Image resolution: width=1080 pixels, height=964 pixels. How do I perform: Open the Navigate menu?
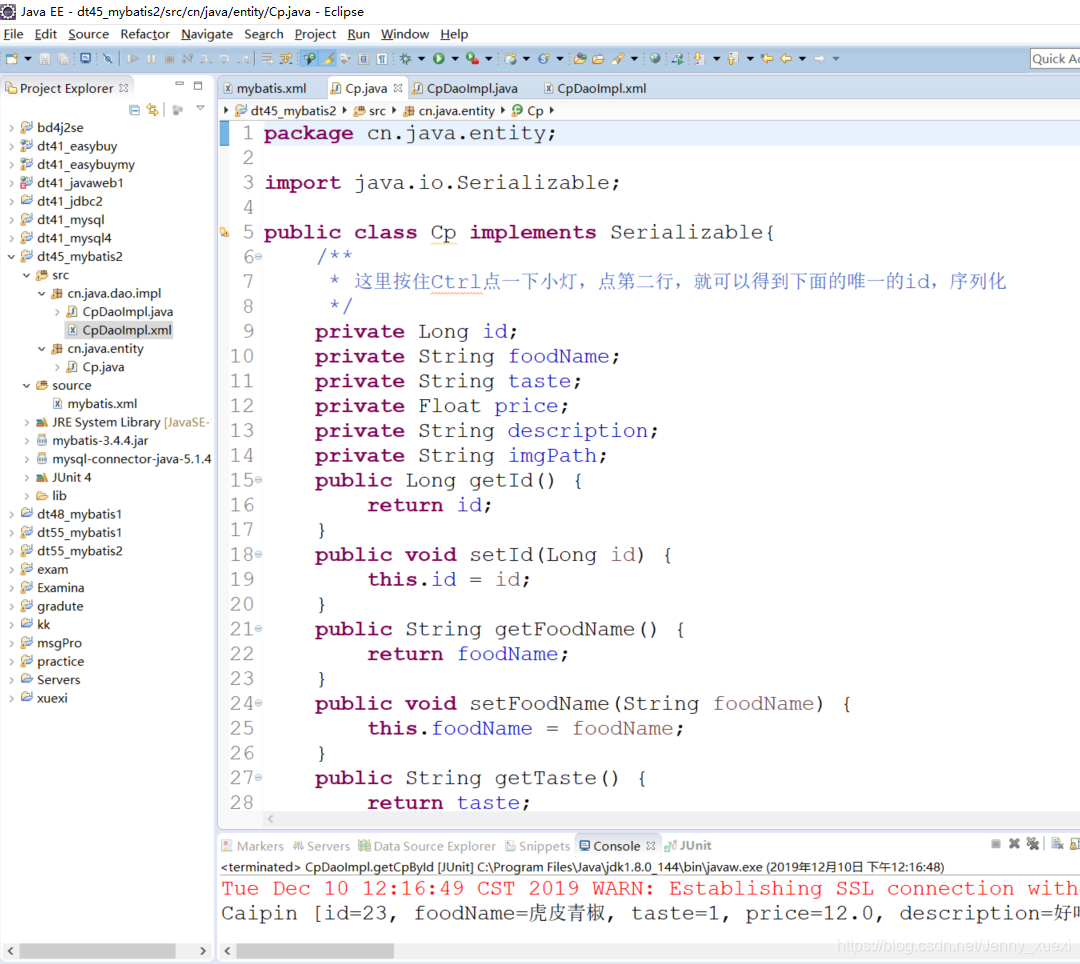pos(207,34)
